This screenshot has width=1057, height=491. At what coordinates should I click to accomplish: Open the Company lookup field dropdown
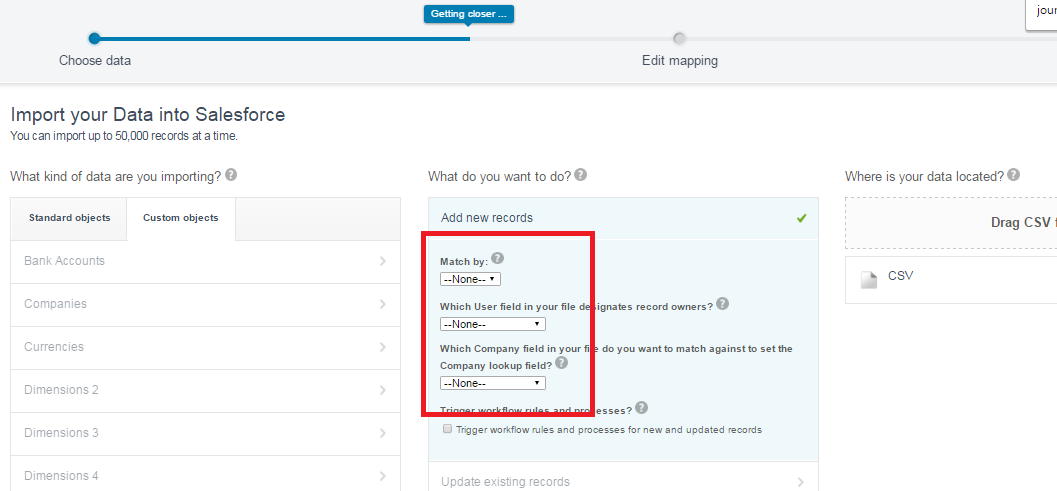(493, 383)
